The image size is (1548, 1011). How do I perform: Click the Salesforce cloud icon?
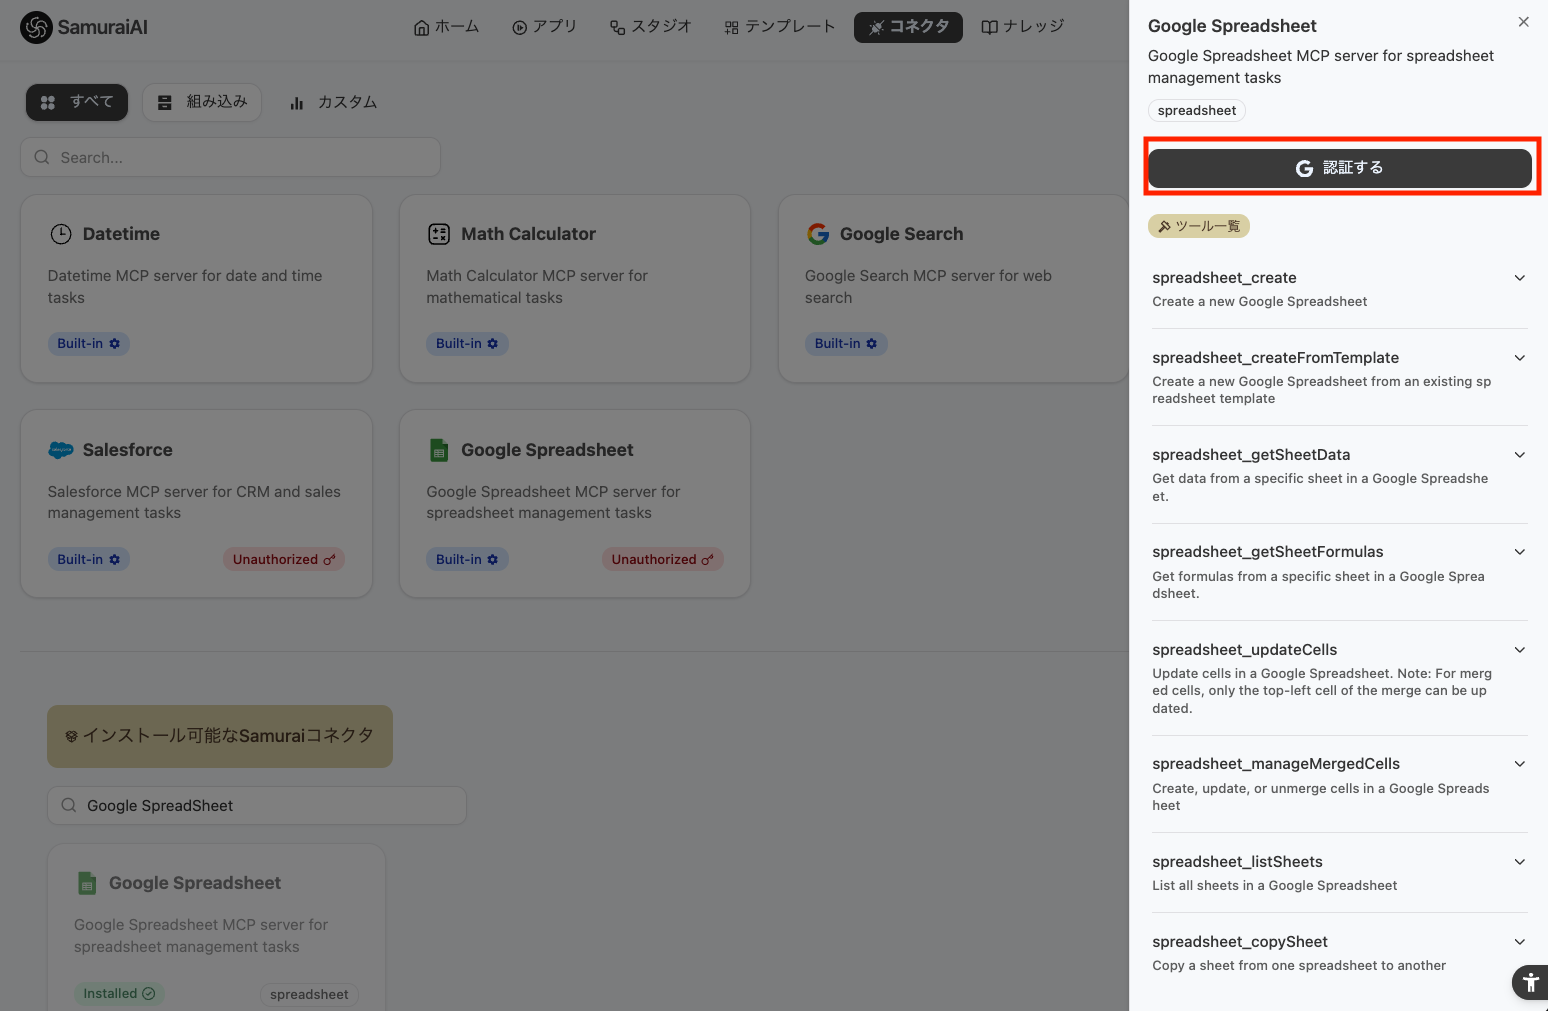pos(61,450)
